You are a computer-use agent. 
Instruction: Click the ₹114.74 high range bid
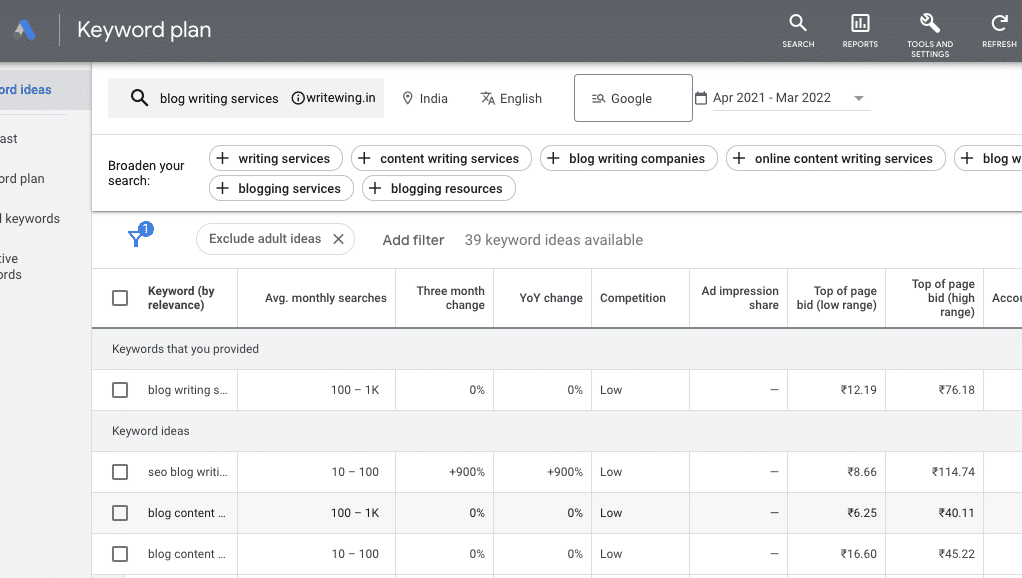pos(953,472)
